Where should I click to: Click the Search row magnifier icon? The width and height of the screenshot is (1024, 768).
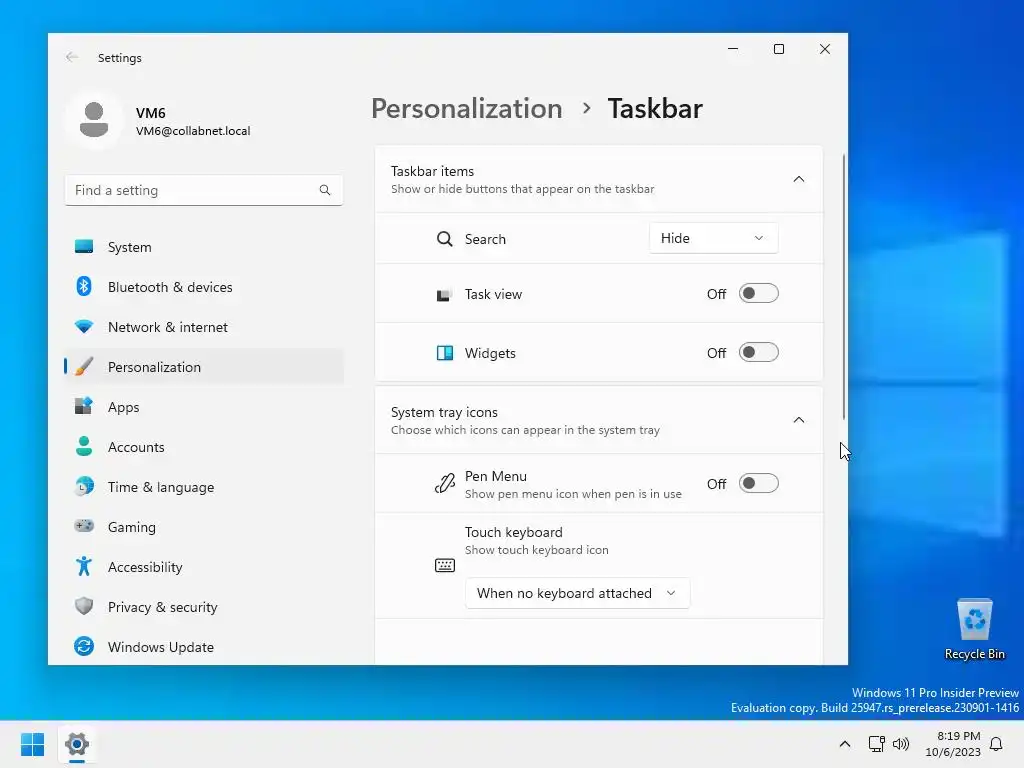[x=445, y=239]
